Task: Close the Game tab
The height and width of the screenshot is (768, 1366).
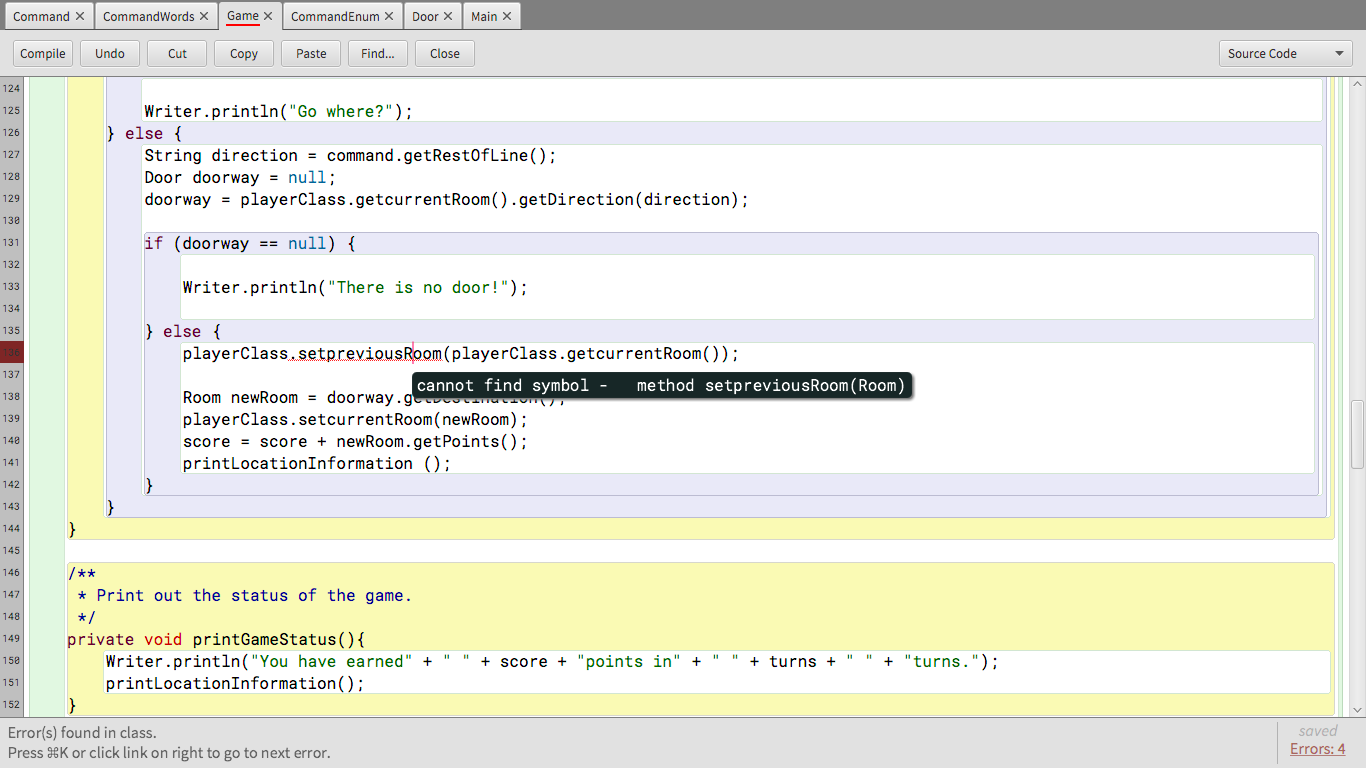Action: (268, 16)
